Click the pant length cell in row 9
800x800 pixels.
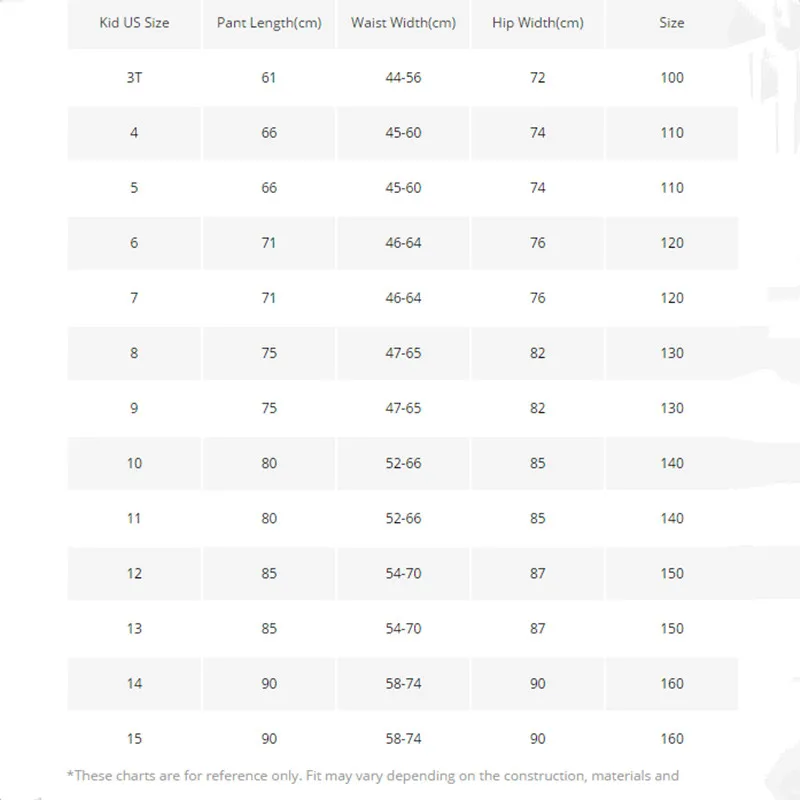(x=269, y=408)
